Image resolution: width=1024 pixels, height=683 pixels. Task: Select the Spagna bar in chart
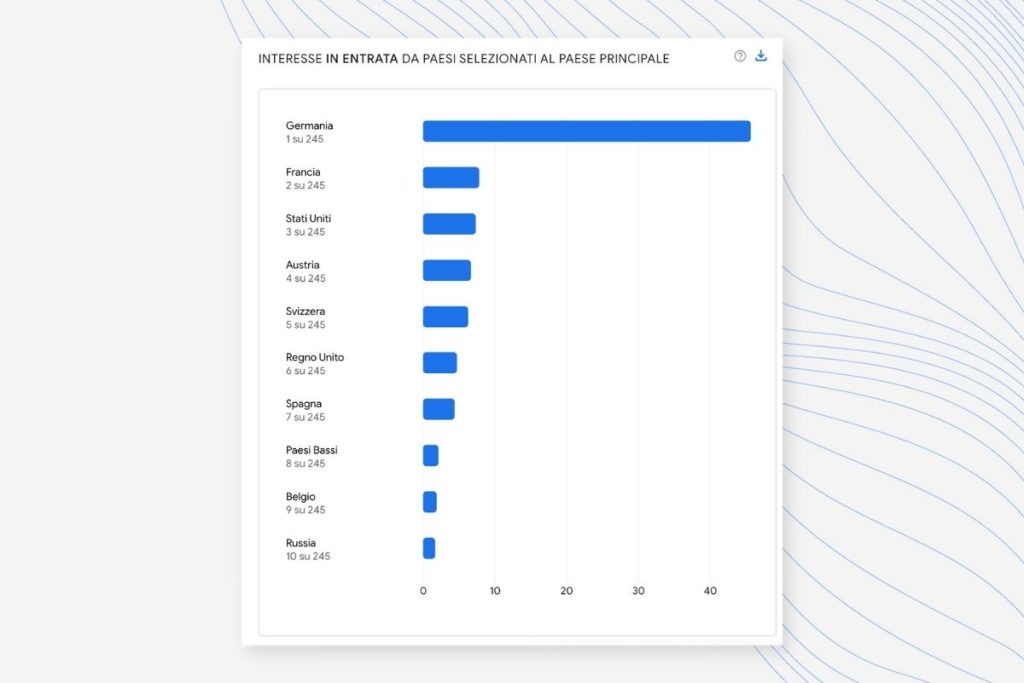(438, 409)
